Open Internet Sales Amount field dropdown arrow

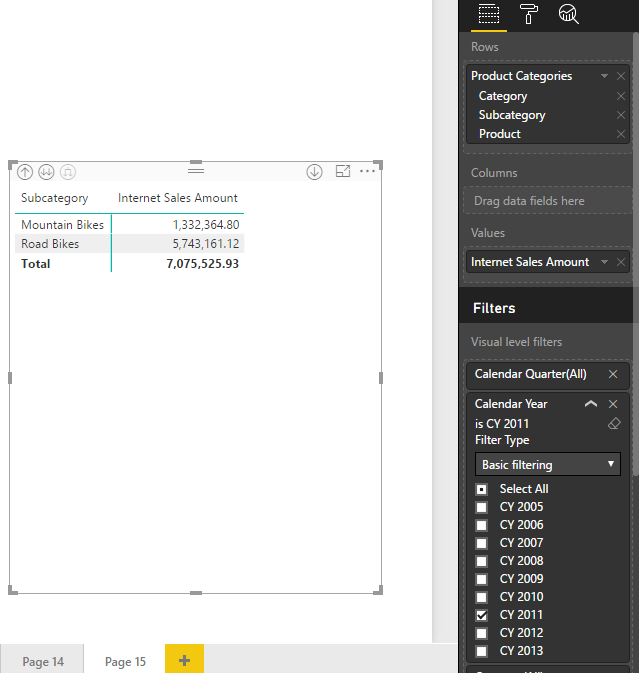604,262
